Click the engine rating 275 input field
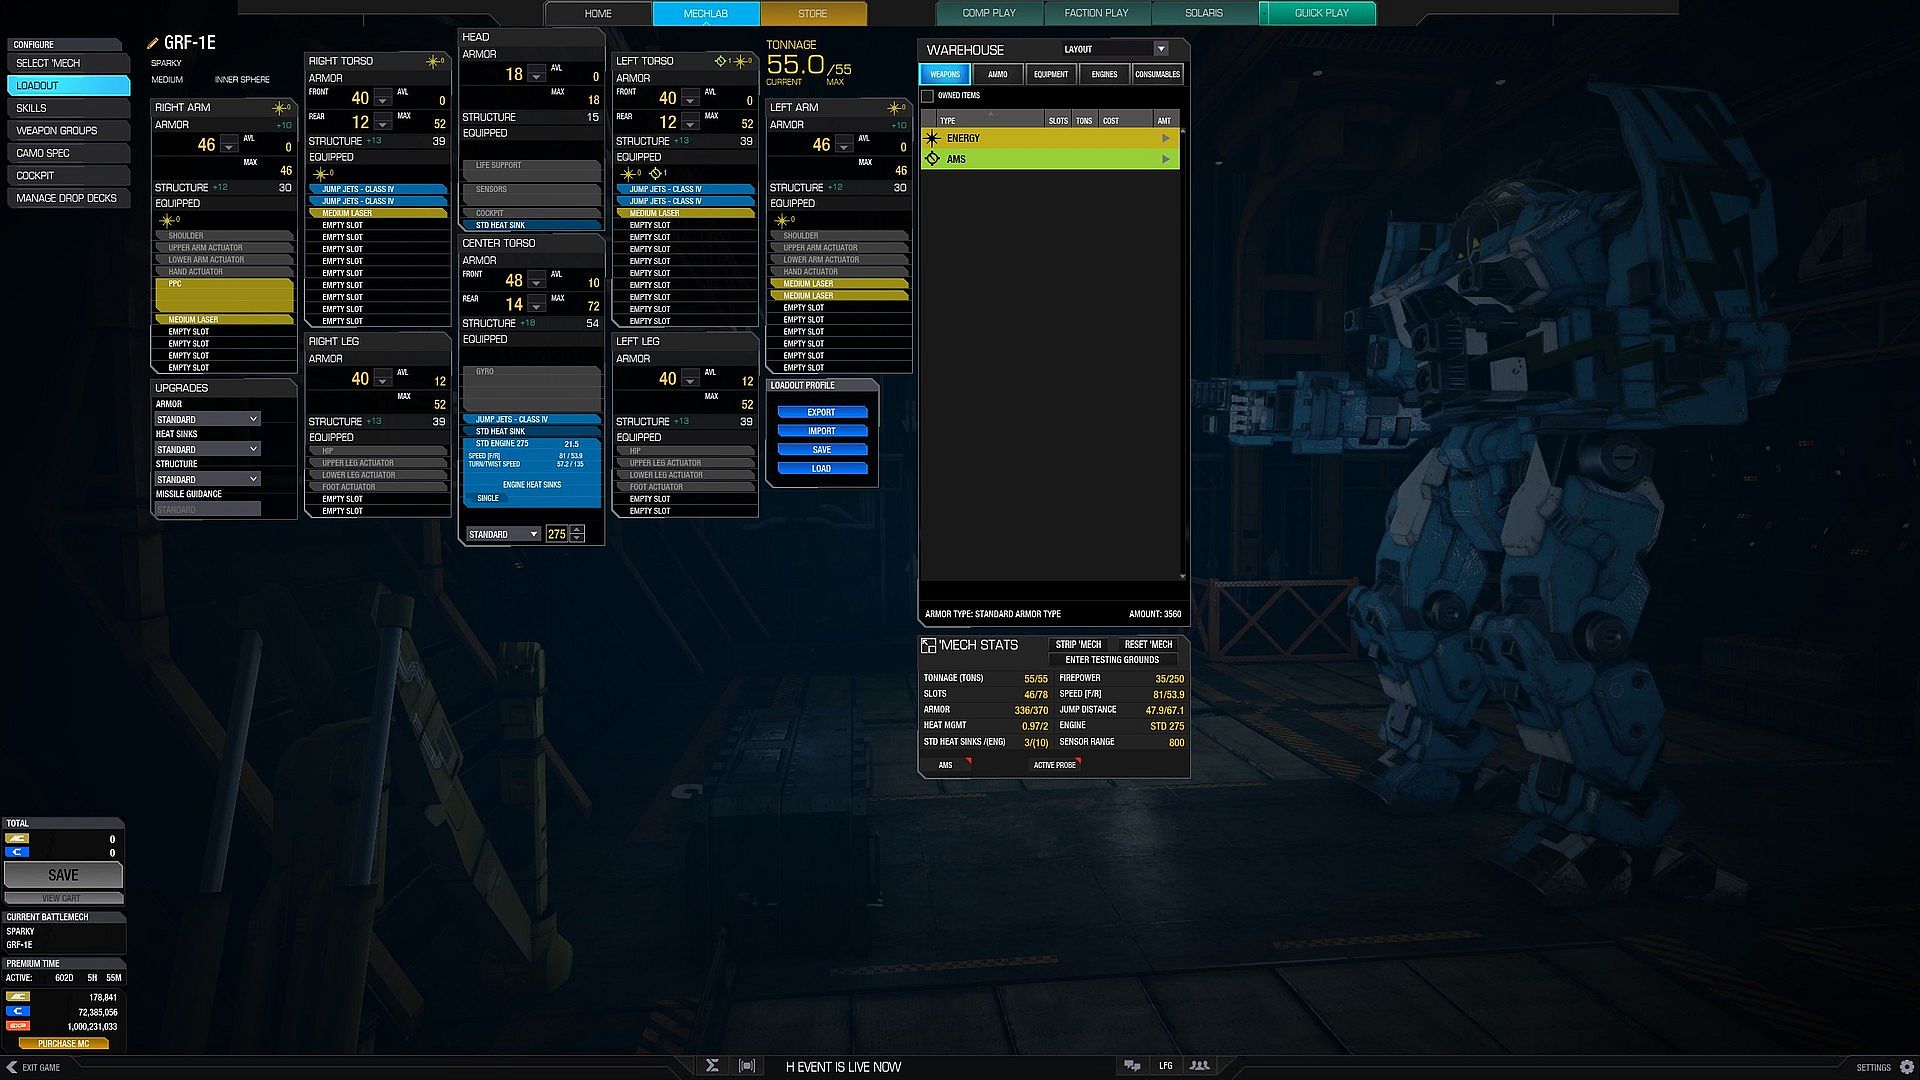 pyautogui.click(x=557, y=534)
